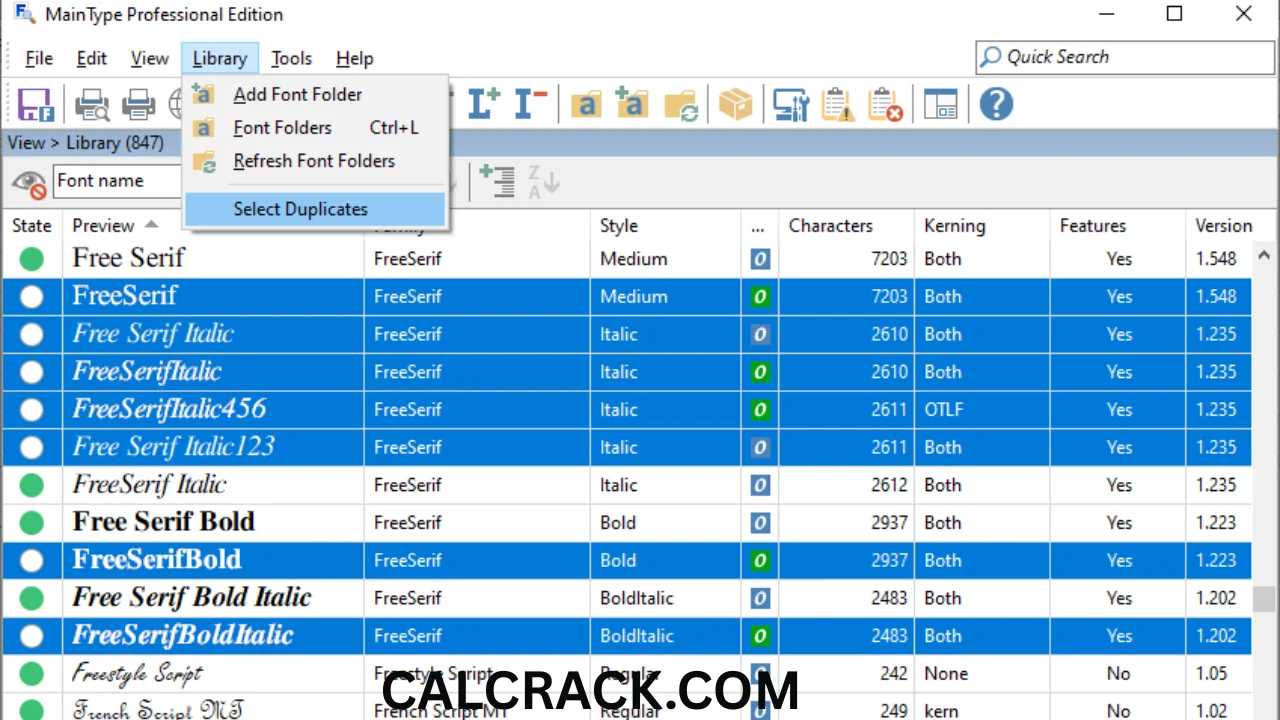
Task: Click the package box toolbar icon
Action: tap(736, 104)
